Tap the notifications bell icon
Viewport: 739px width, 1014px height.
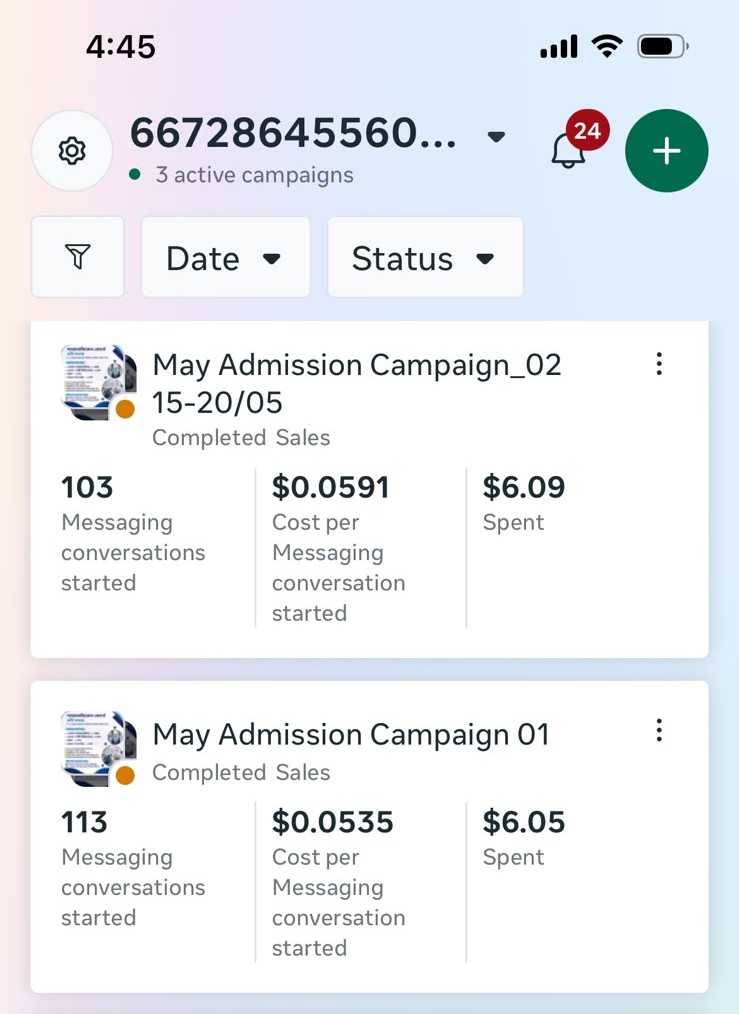coord(568,150)
